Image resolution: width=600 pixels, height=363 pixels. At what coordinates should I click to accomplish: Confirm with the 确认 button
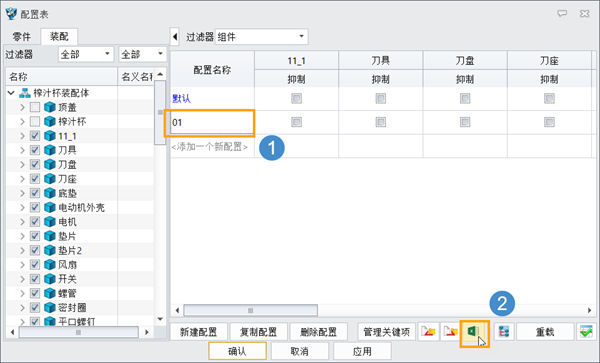[x=237, y=351]
